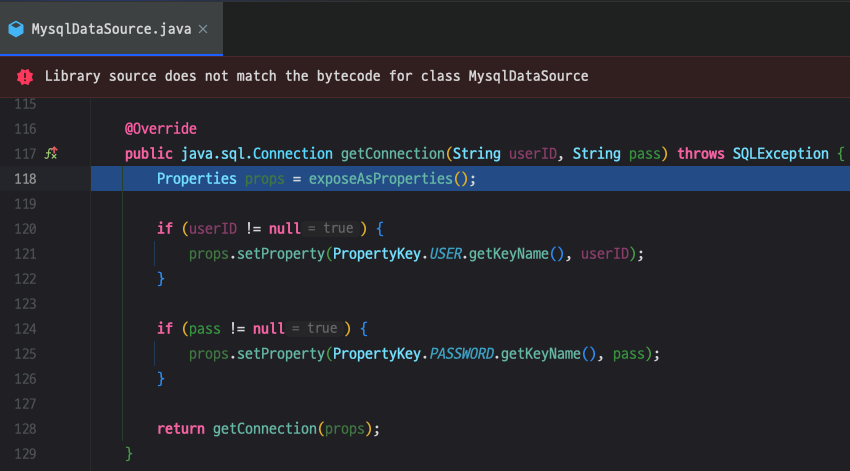Click the class file icon on MysqlDataSource.java tab

[x=16, y=29]
